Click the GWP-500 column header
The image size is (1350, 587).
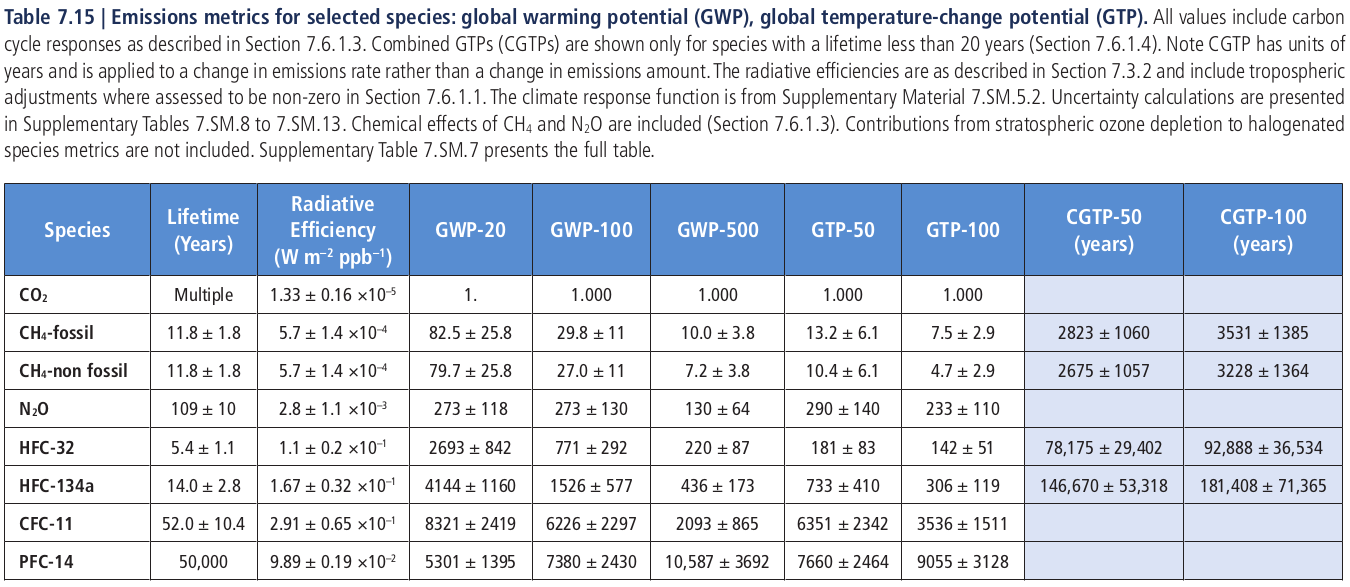[718, 230]
